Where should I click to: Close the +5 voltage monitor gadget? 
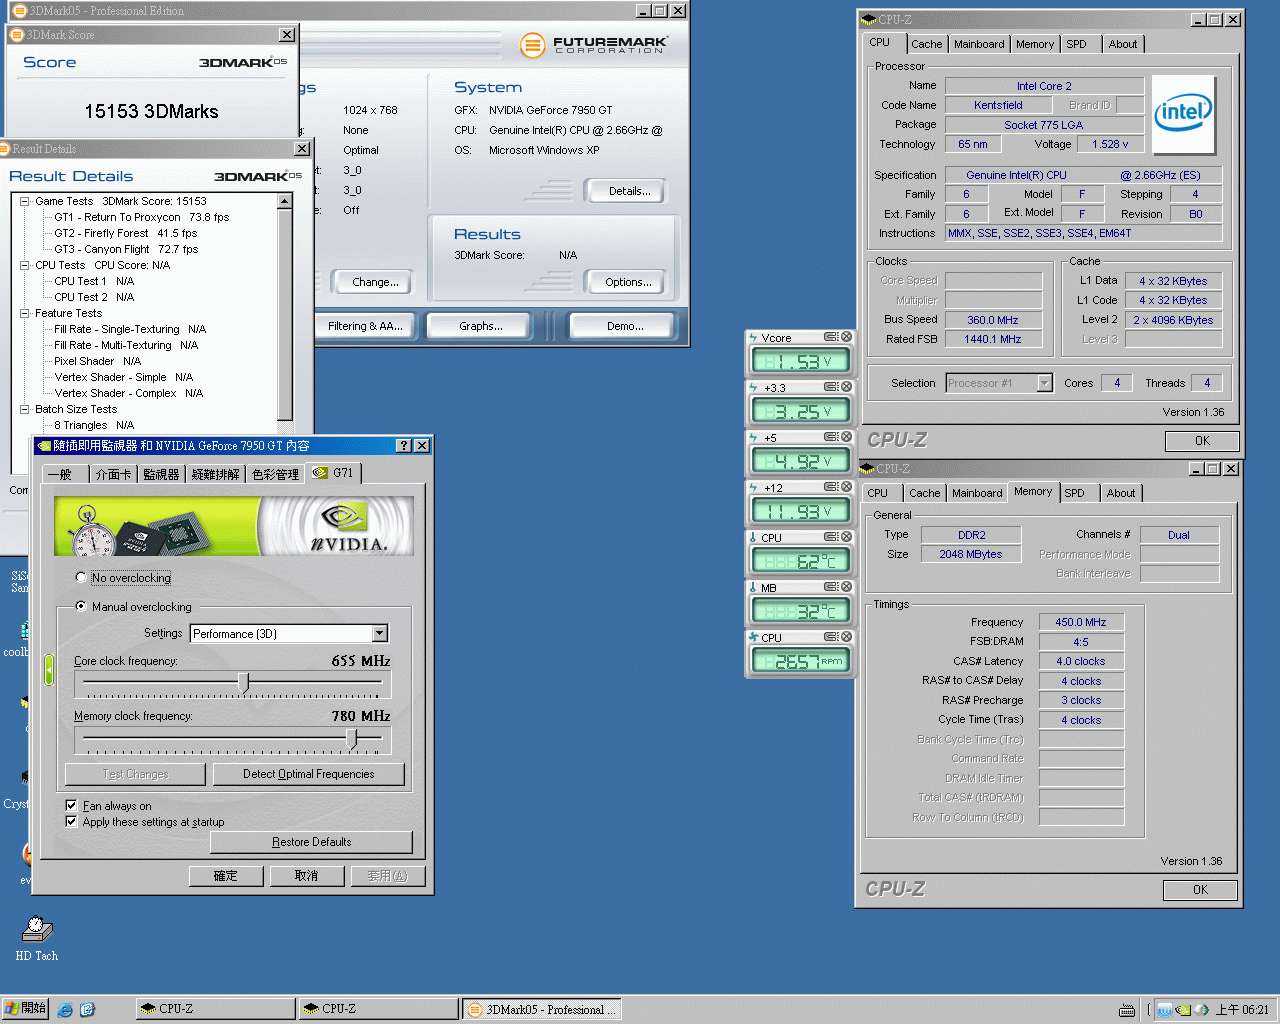click(846, 437)
